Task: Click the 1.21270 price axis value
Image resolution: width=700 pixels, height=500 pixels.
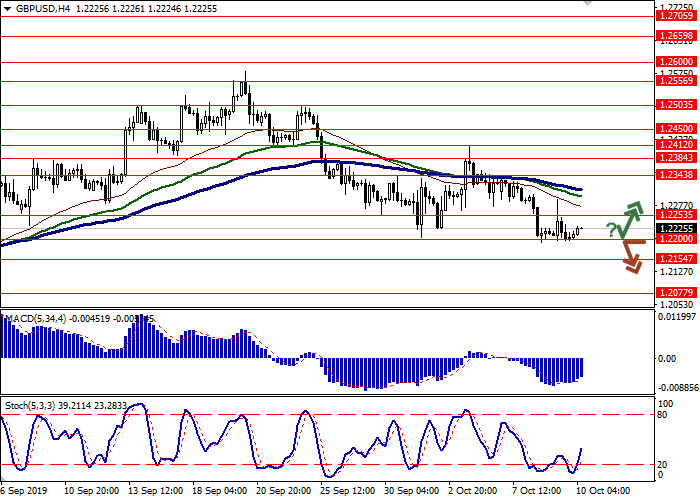Action: click(x=676, y=271)
